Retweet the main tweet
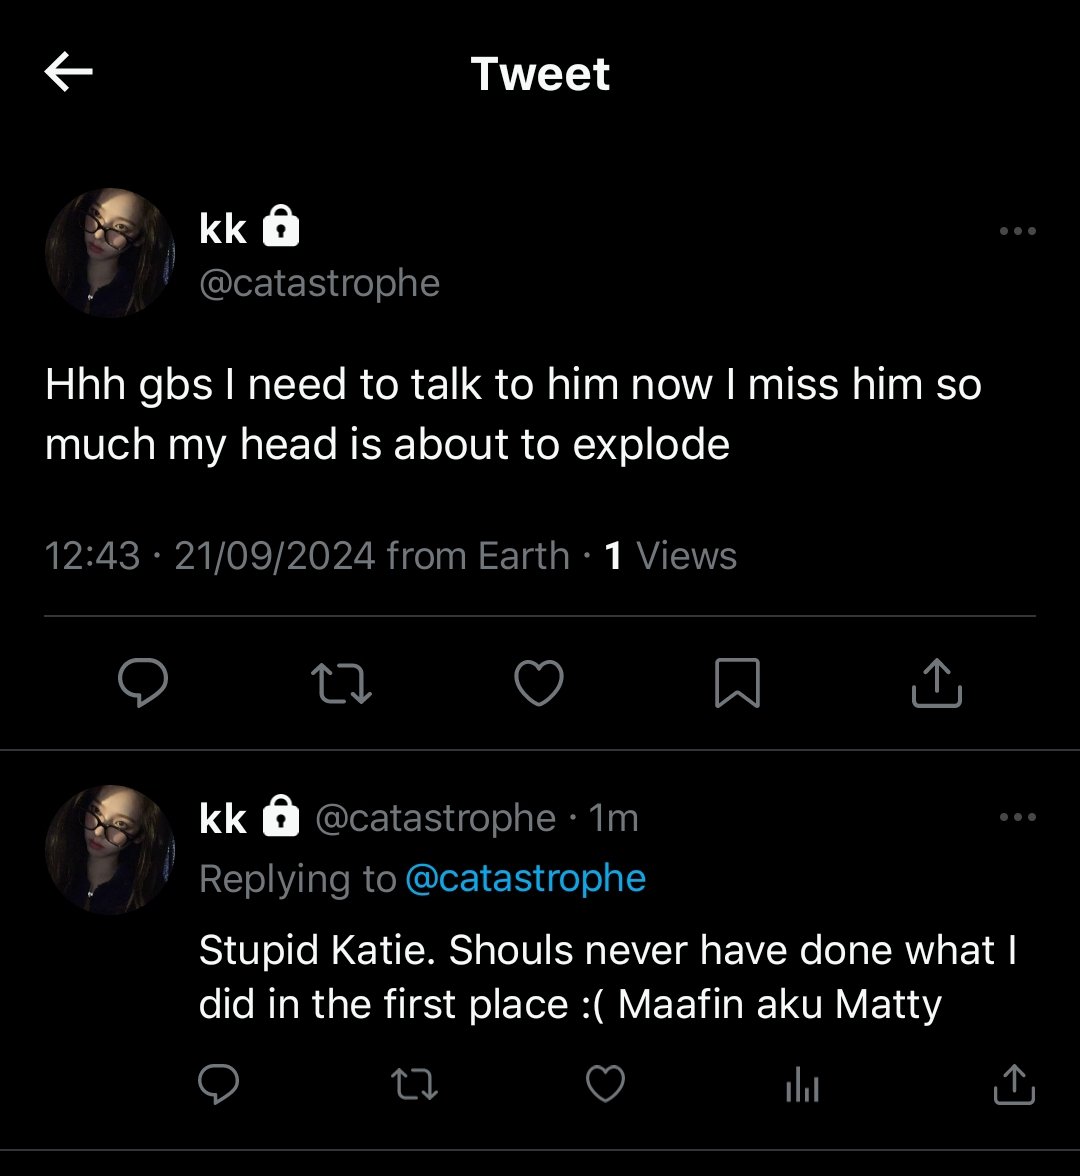The image size is (1080, 1176). click(341, 682)
